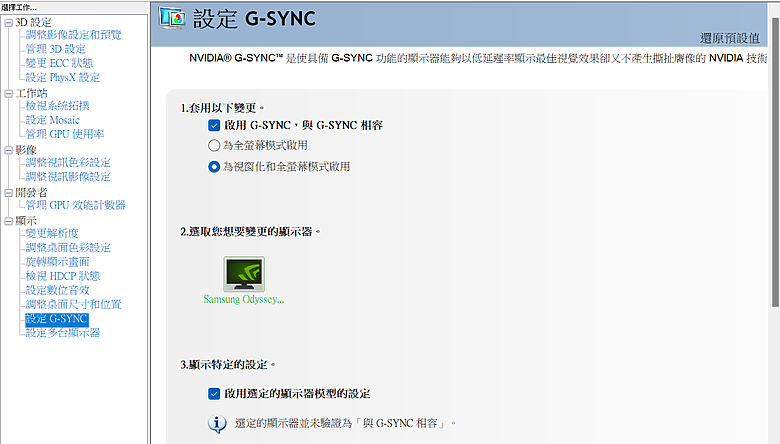Click the 3D 設定 category label

pos(33,22)
